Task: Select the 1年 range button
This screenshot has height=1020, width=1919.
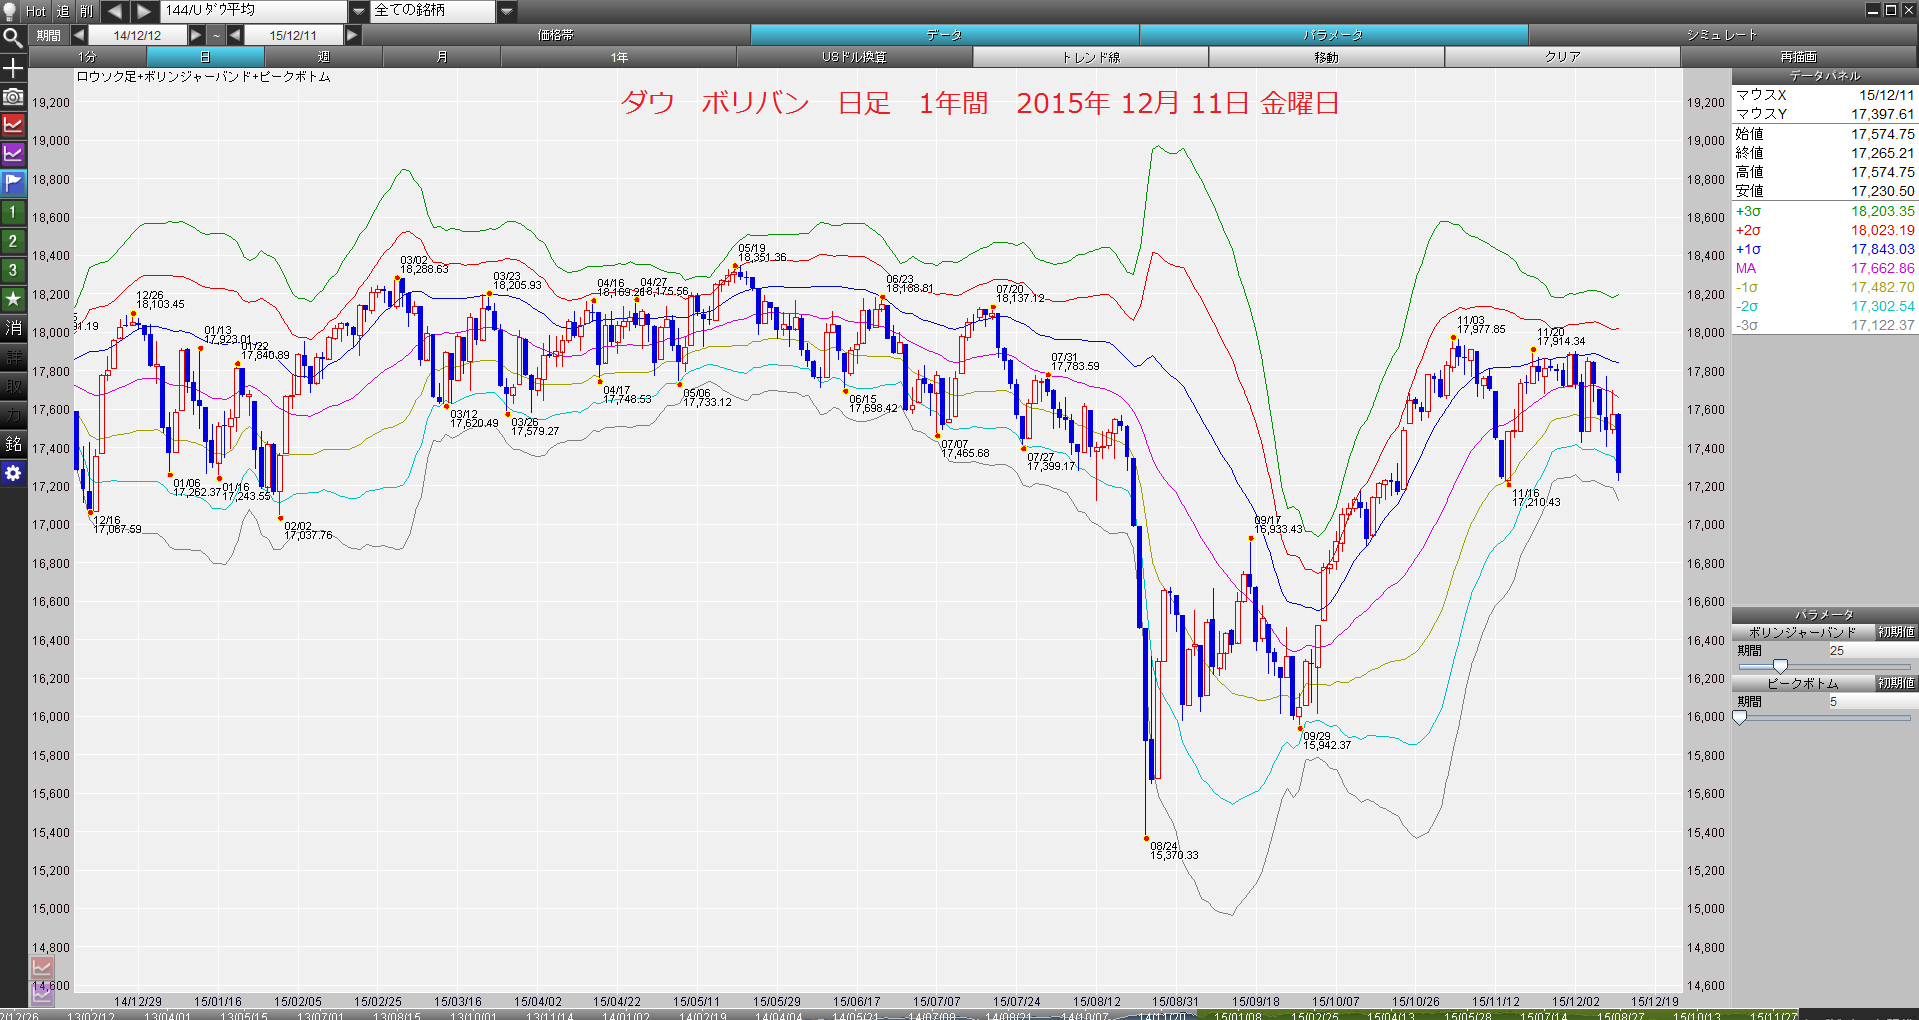Action: click(x=619, y=57)
